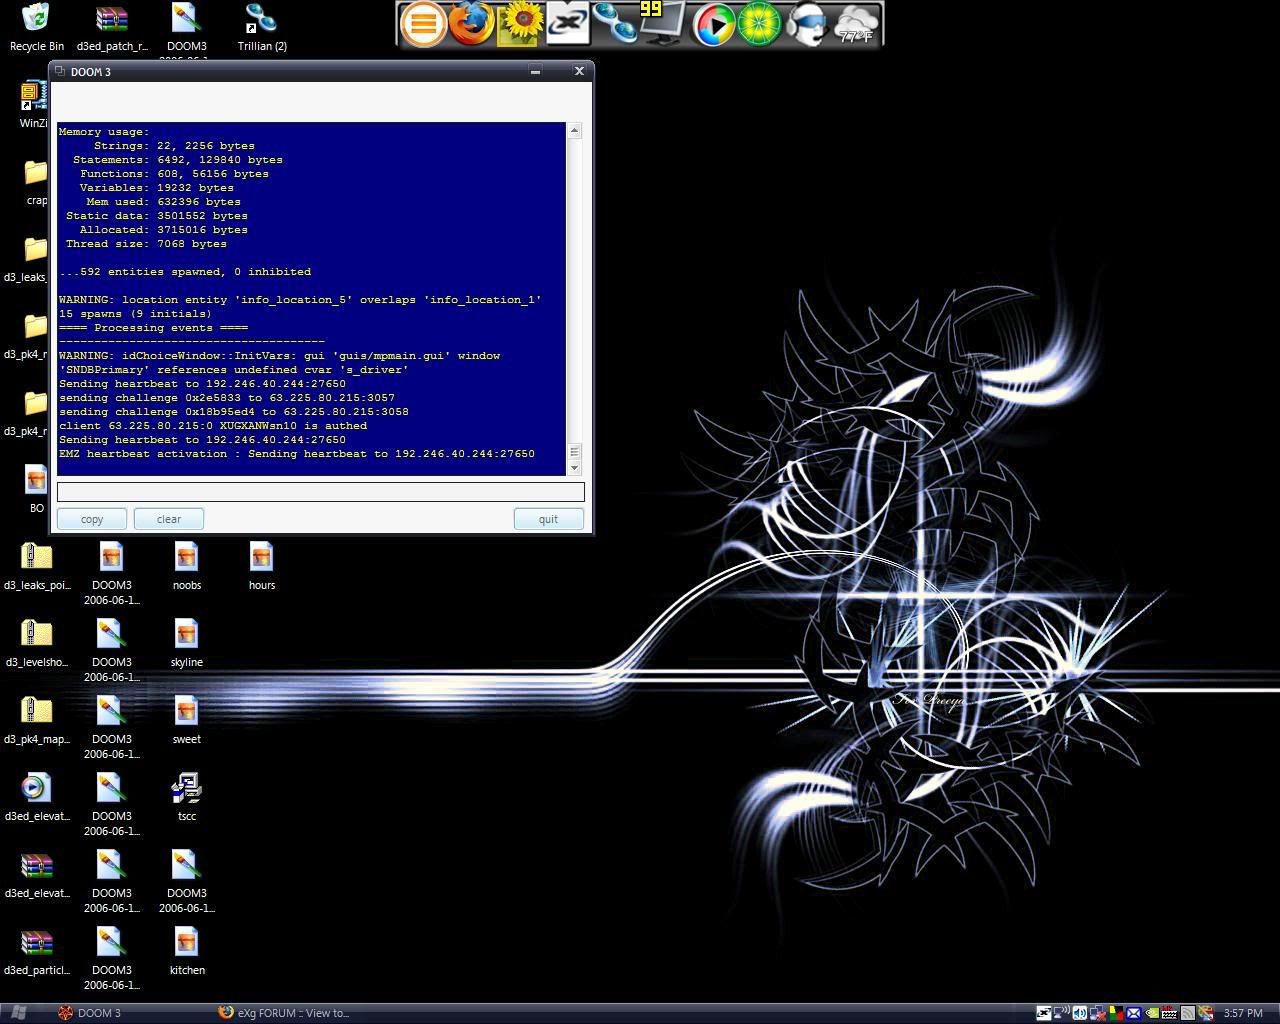
Task: Click the 77°F weather icon in the dock
Action: [856, 24]
